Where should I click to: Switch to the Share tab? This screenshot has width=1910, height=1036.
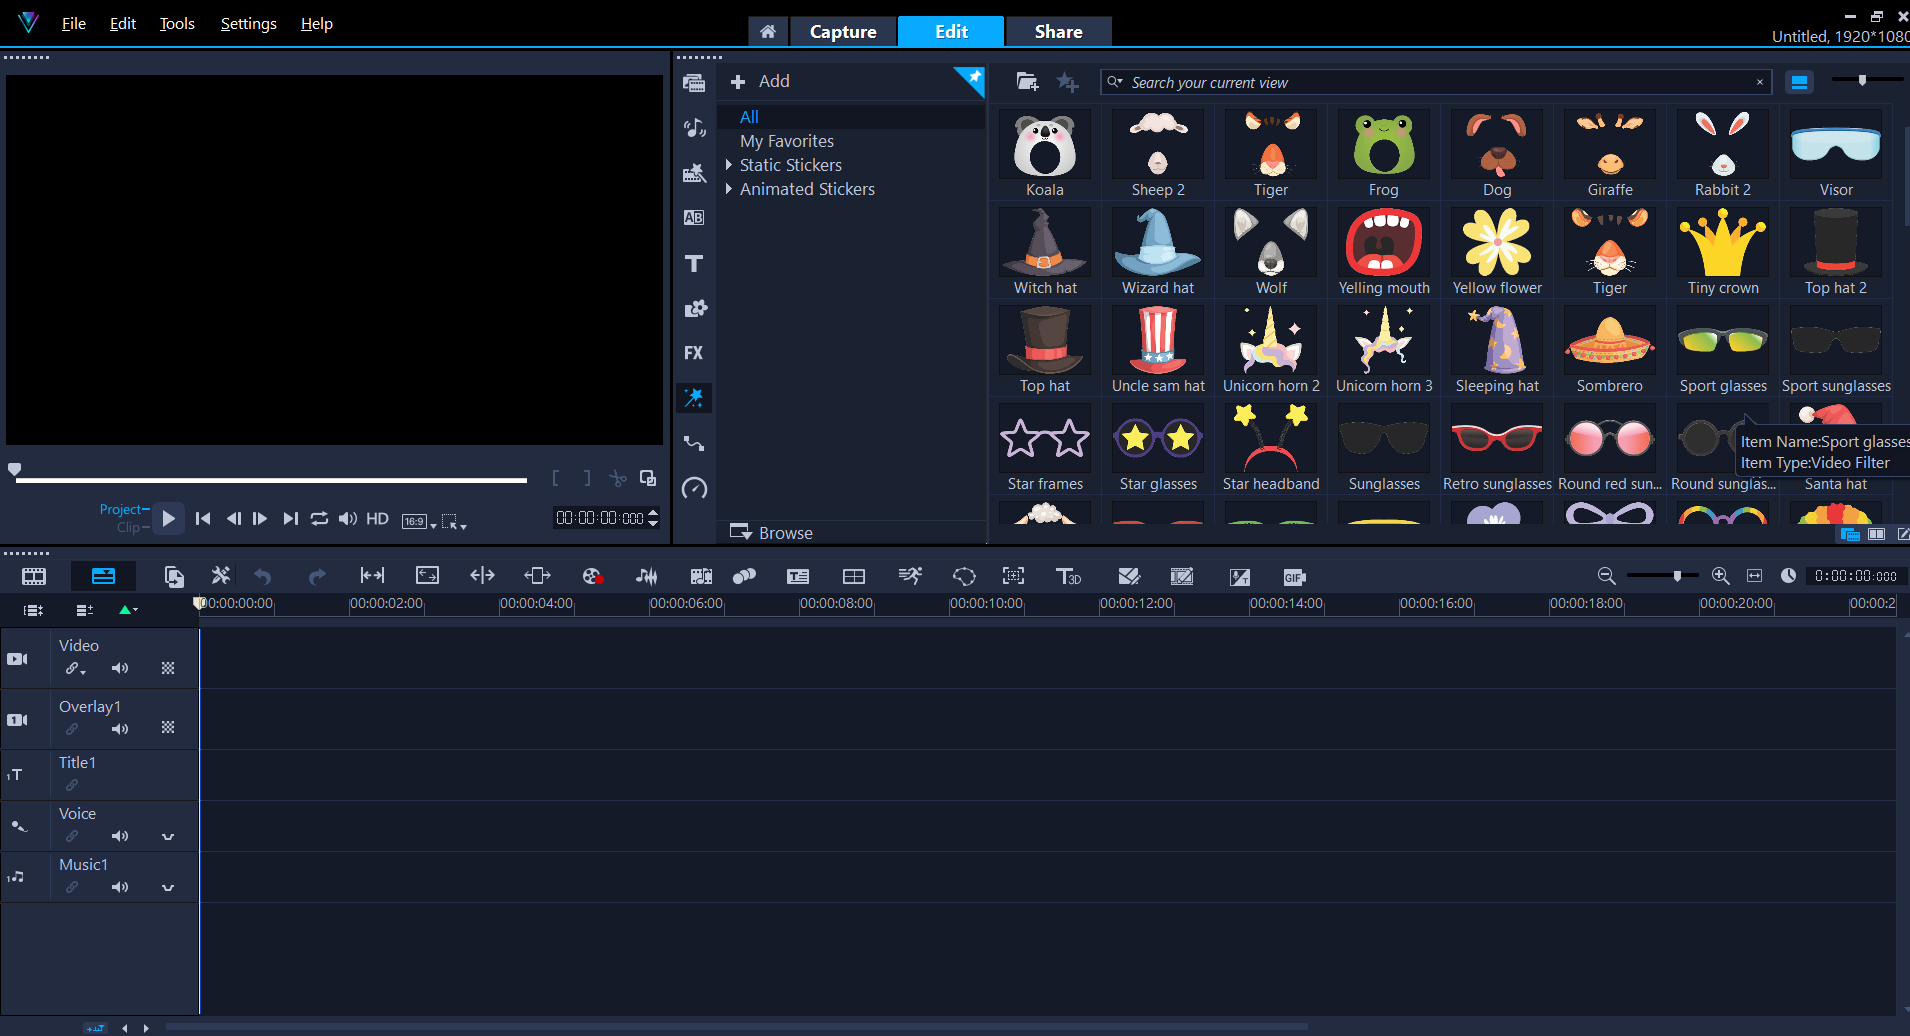(x=1058, y=32)
